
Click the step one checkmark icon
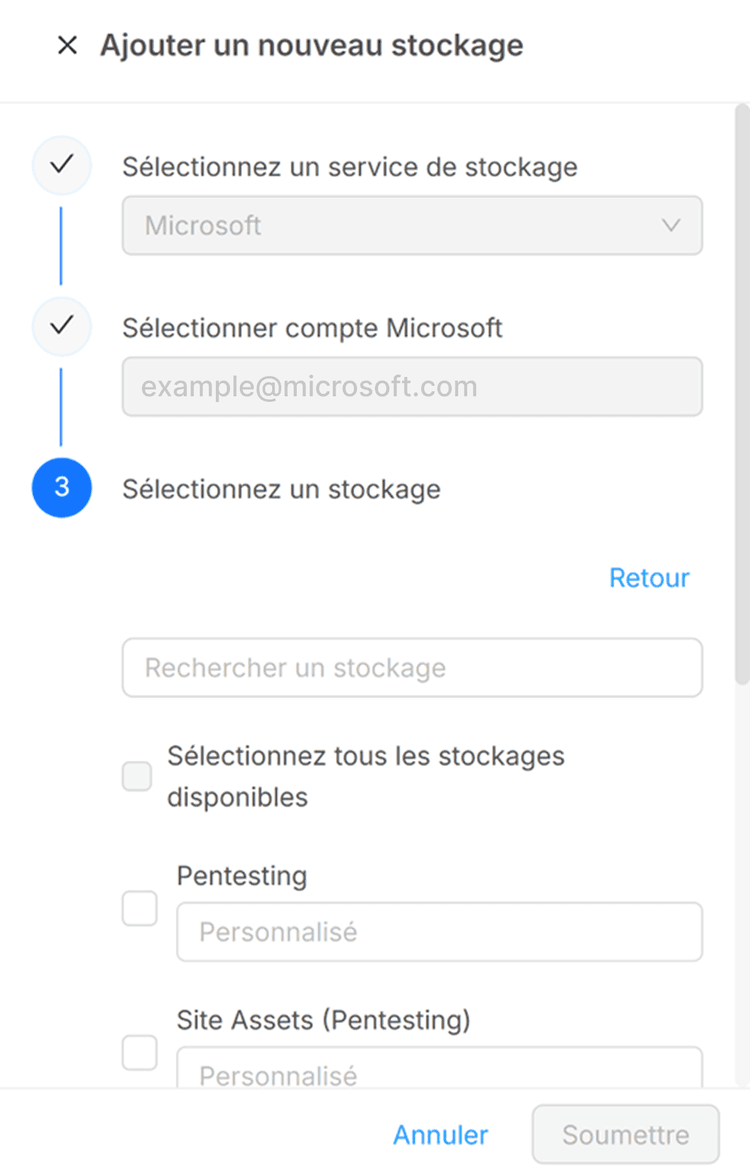click(x=62, y=165)
